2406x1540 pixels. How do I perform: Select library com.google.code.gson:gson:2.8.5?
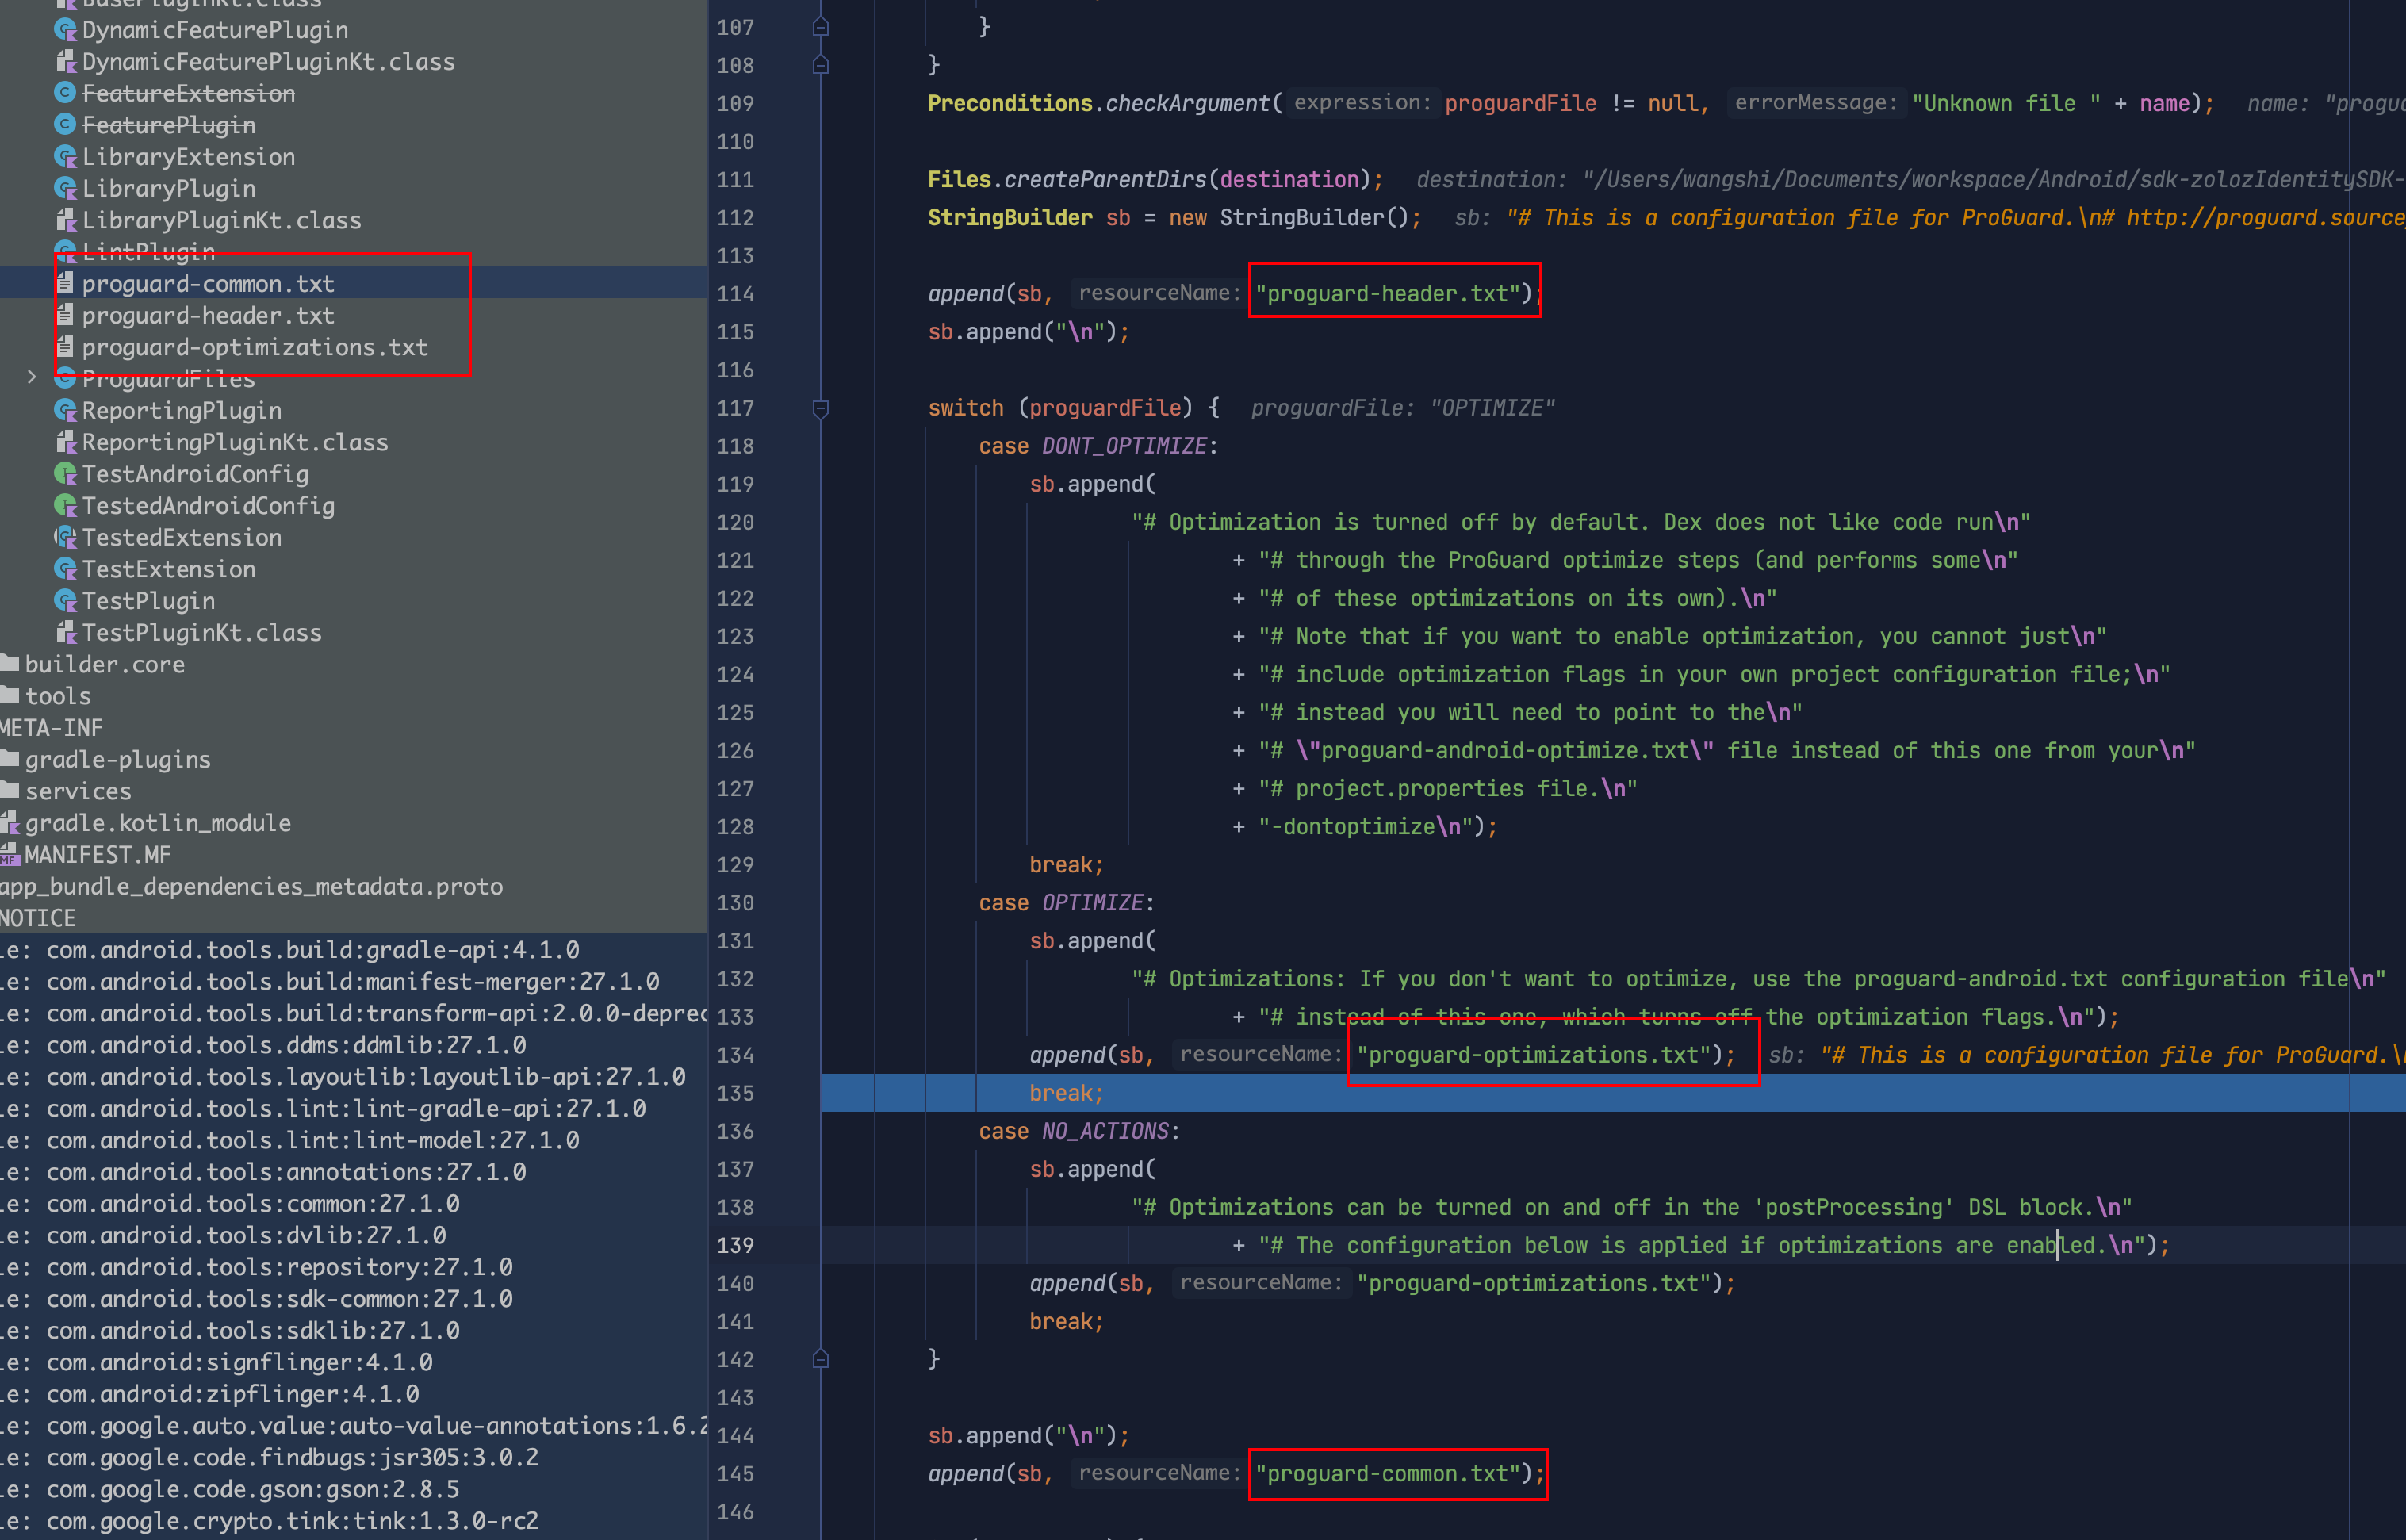click(252, 1489)
